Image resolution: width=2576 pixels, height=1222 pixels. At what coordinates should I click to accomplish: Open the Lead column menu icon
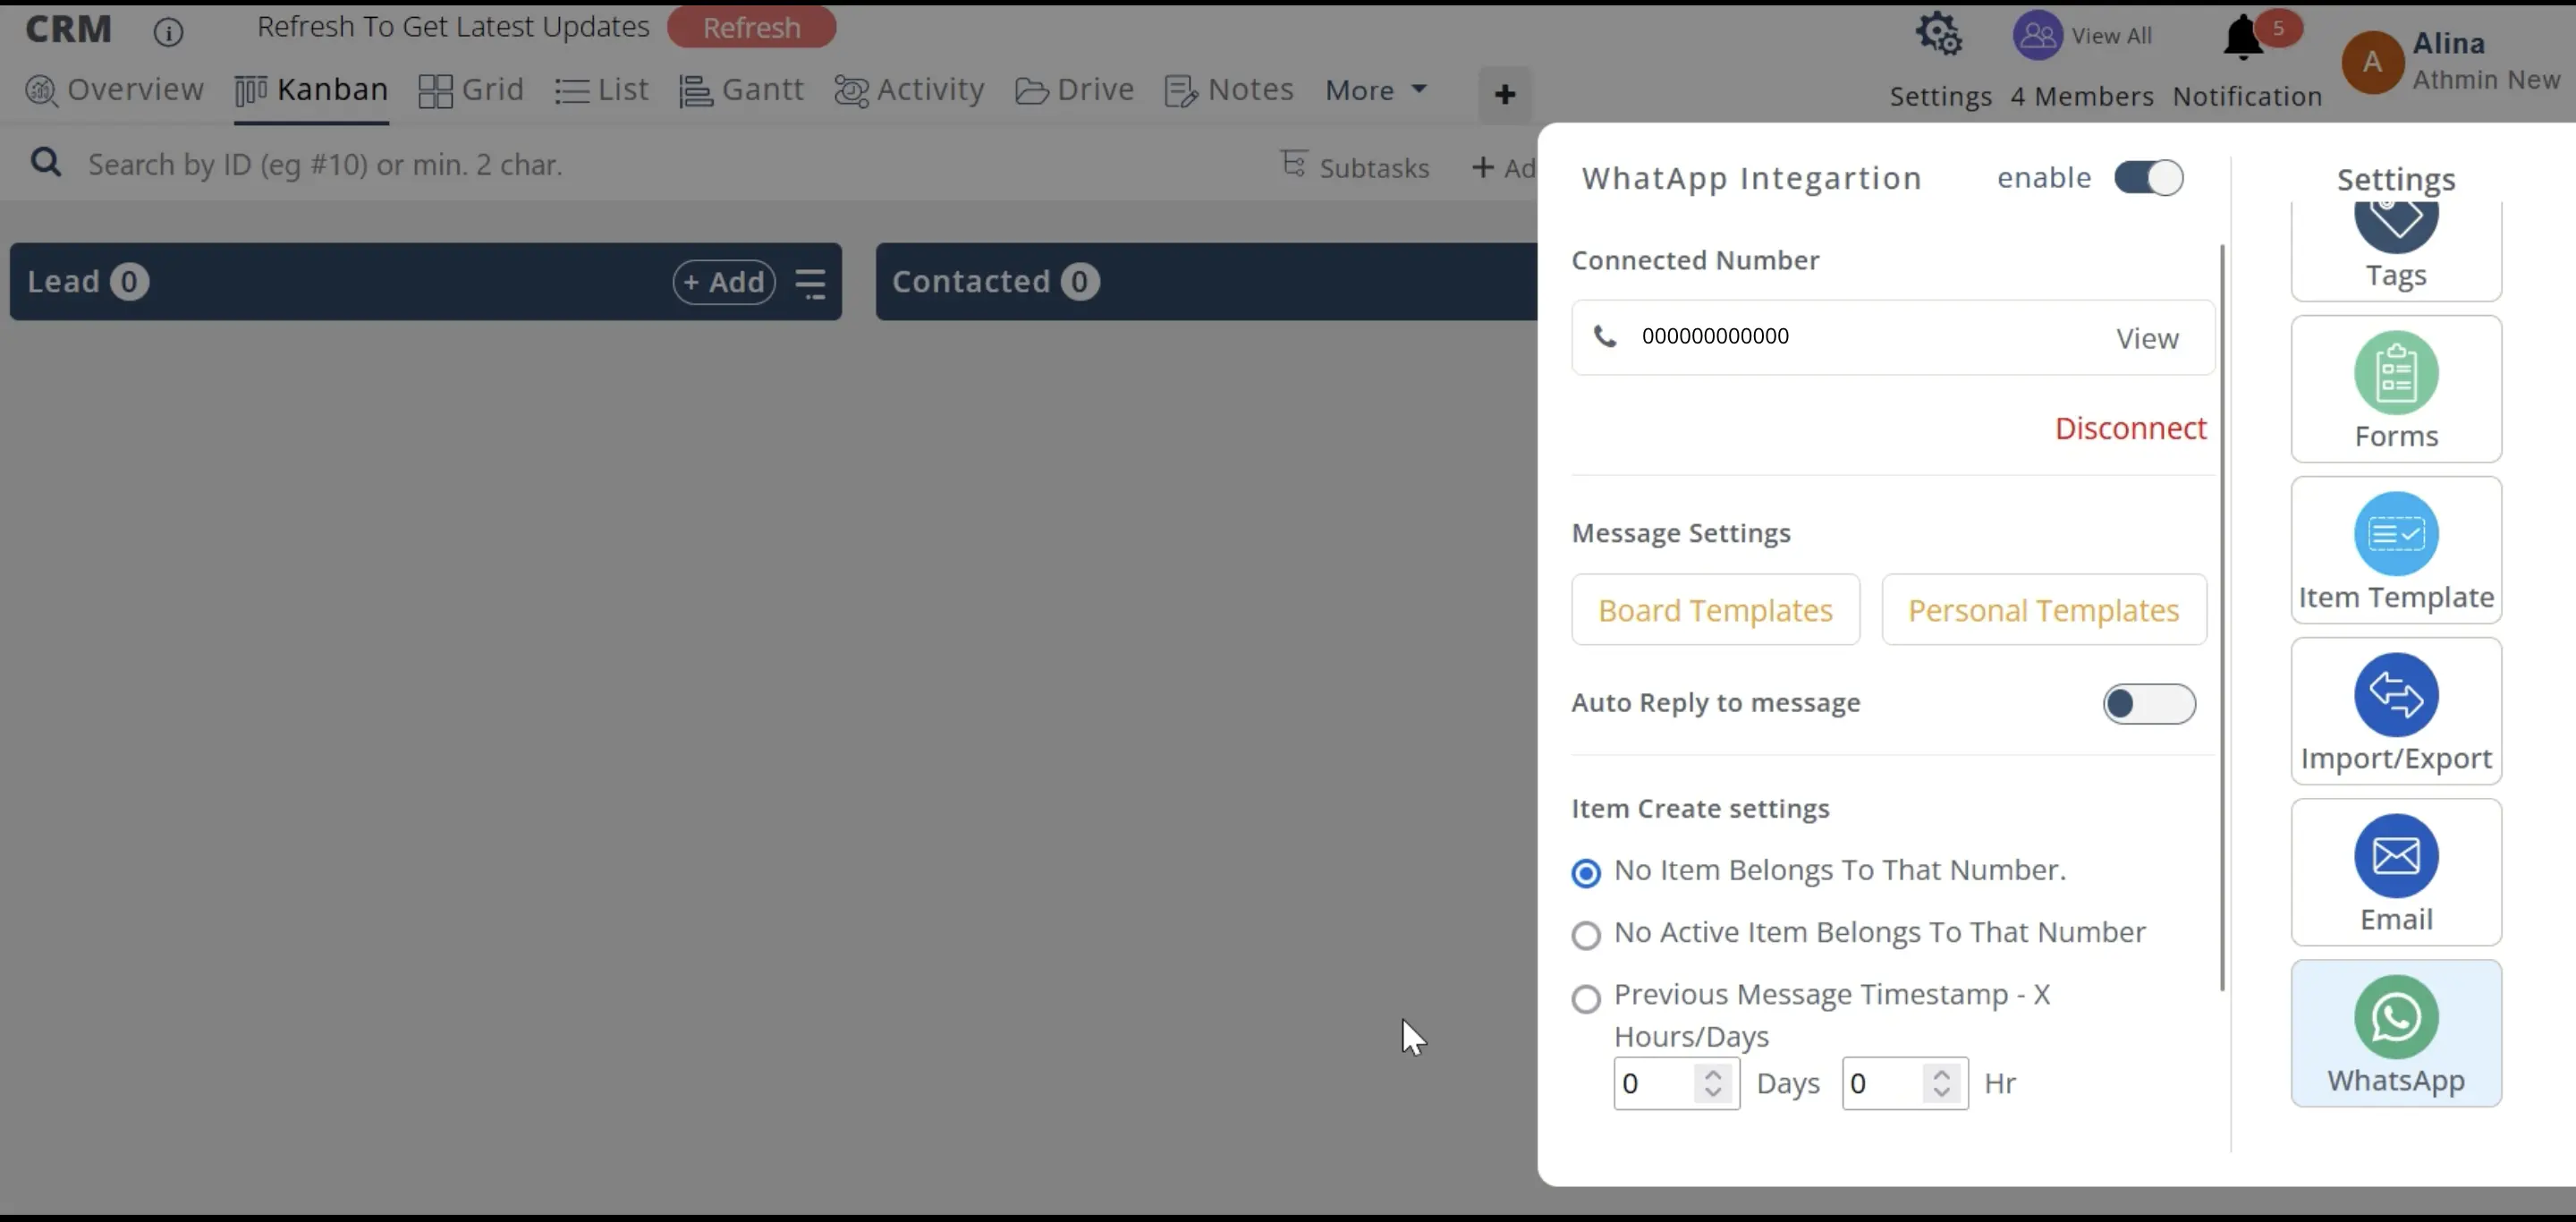click(x=810, y=283)
